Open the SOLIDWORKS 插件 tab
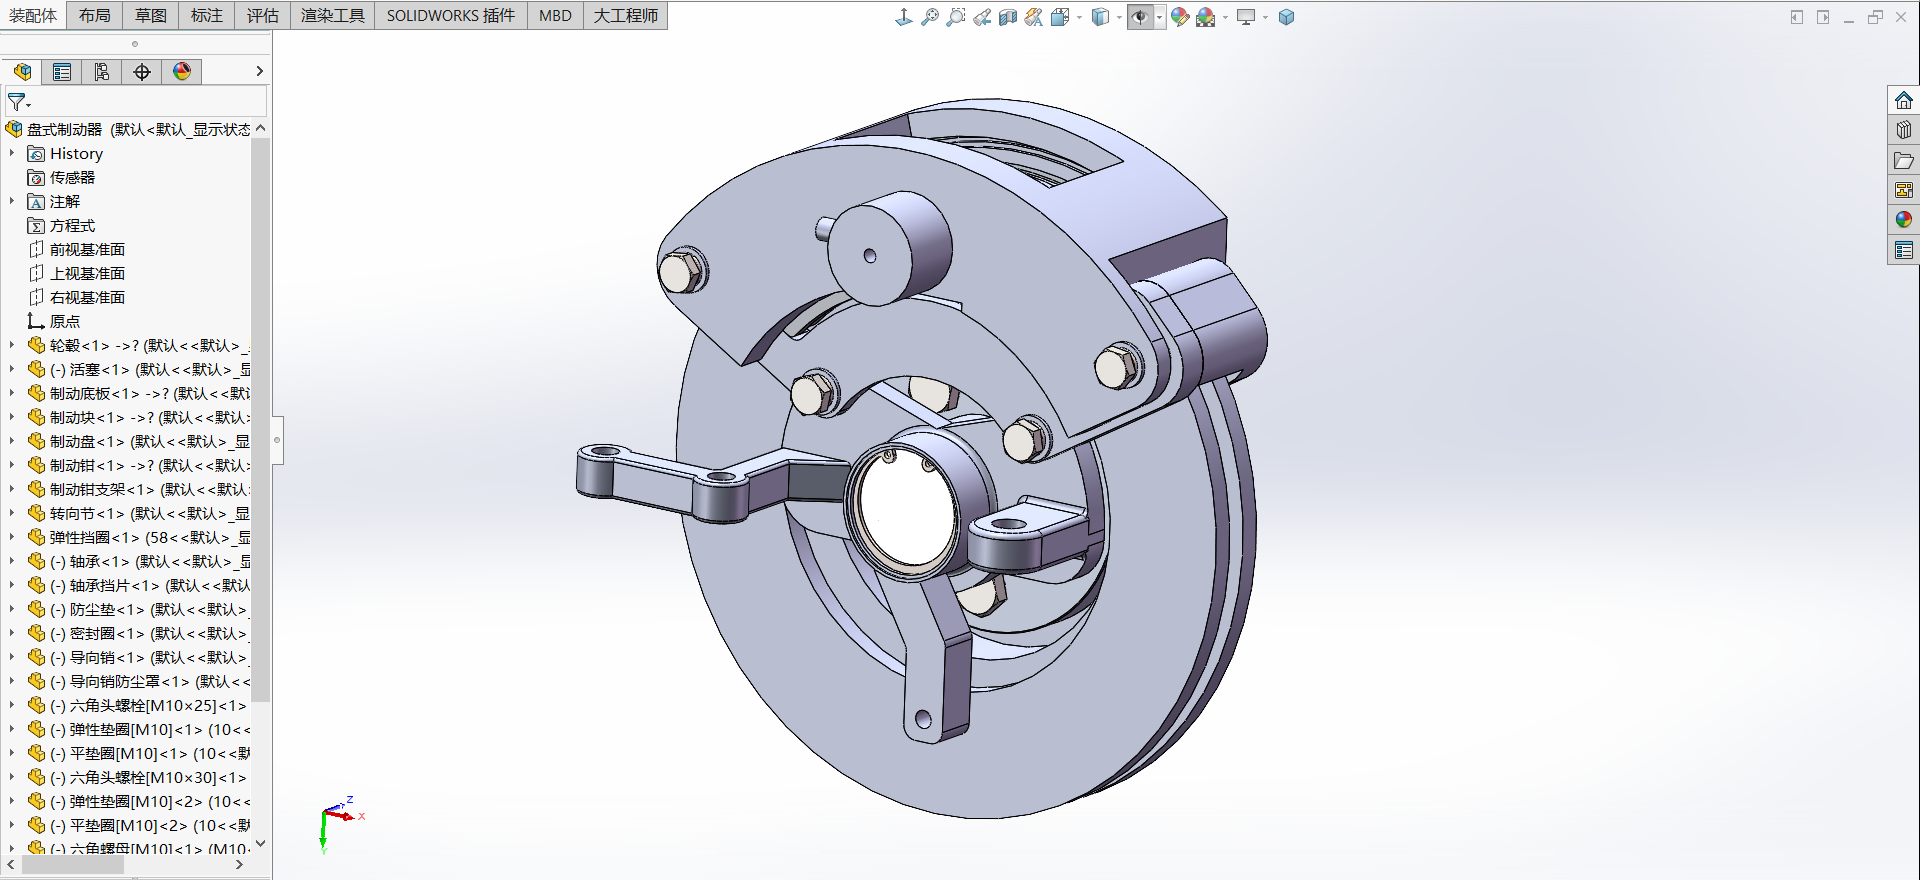 (x=451, y=15)
